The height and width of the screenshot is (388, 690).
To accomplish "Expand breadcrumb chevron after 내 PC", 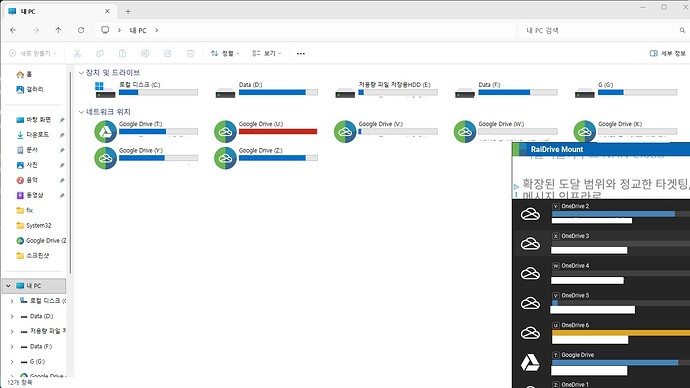I will [157, 30].
